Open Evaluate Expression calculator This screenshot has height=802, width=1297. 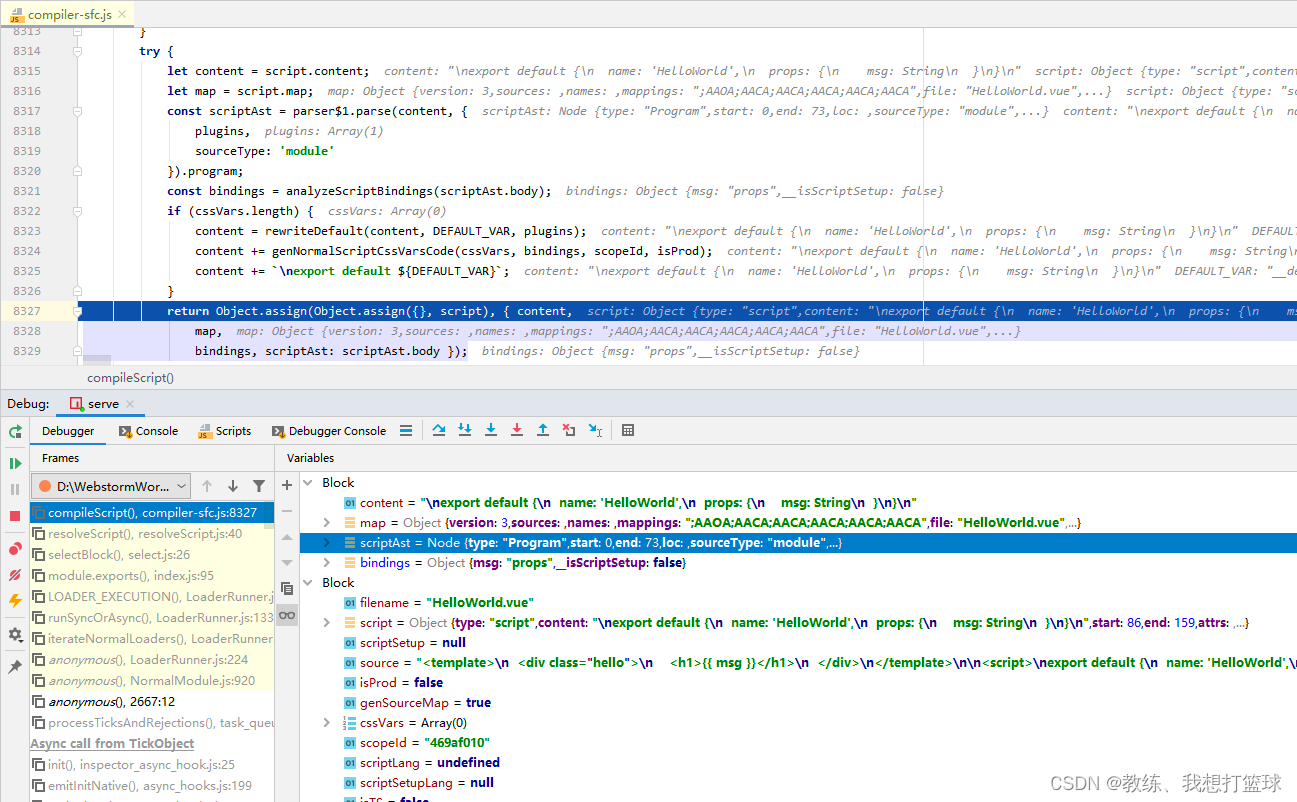[x=628, y=430]
